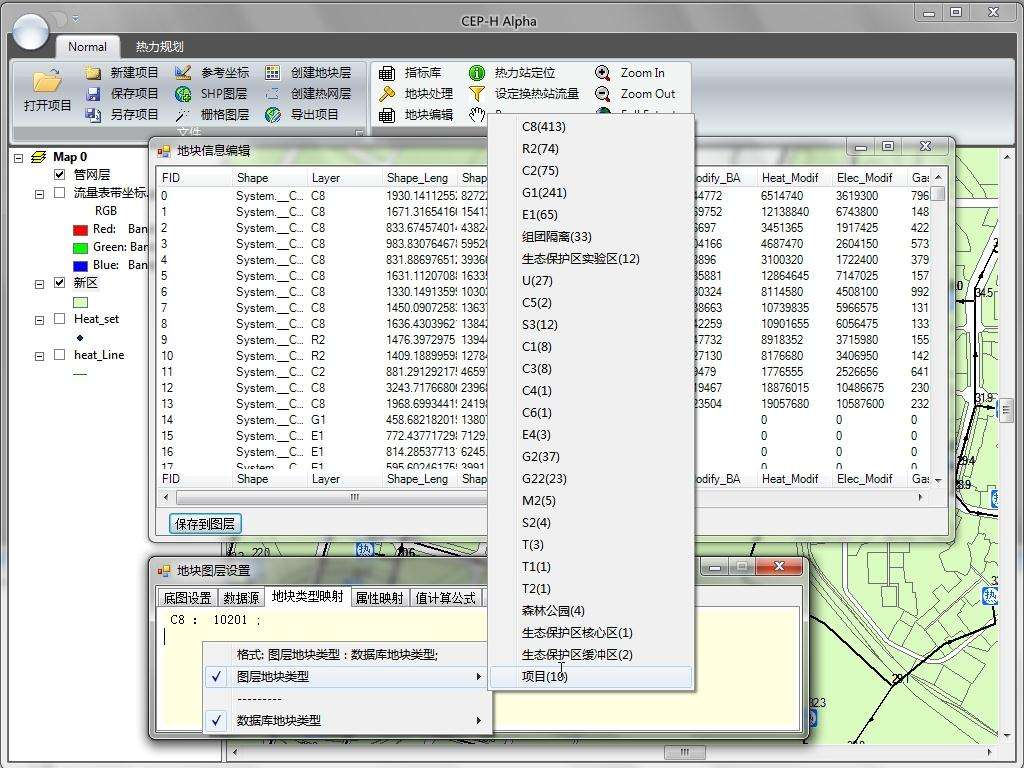Toggle the Heat_set layer checkbox
Viewport: 1024px width, 768px height.
pyautogui.click(x=59, y=319)
